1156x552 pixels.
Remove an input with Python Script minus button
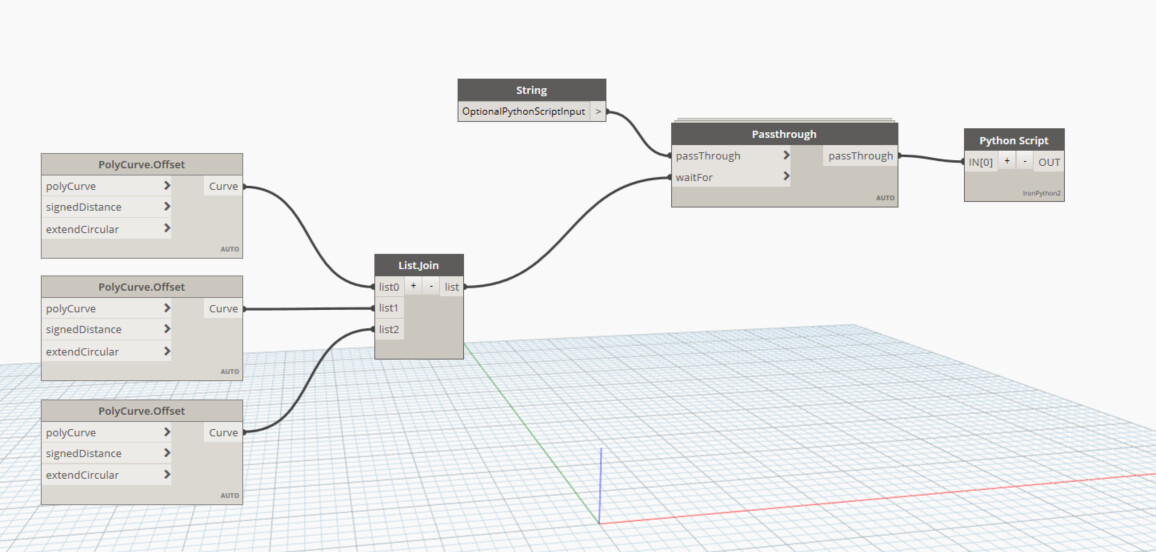click(x=1024, y=161)
